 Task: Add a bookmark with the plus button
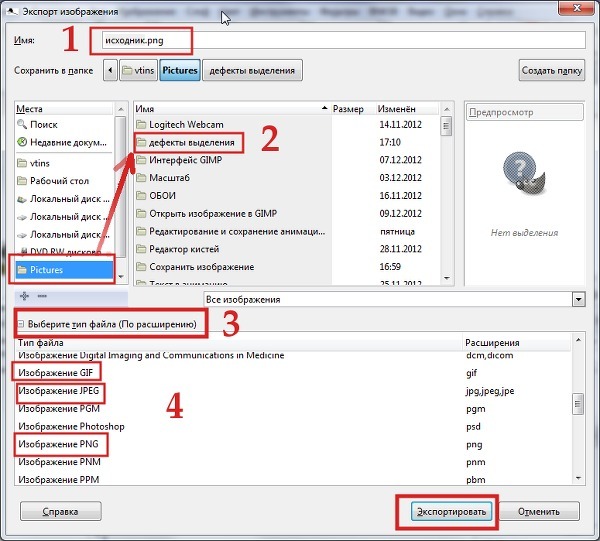pos(24,296)
